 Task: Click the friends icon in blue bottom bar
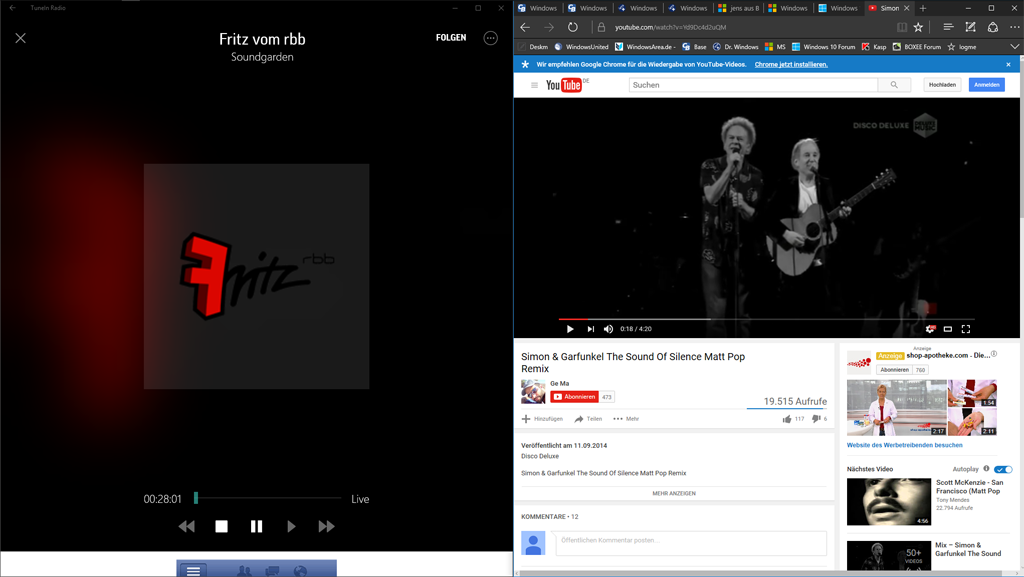coord(244,571)
